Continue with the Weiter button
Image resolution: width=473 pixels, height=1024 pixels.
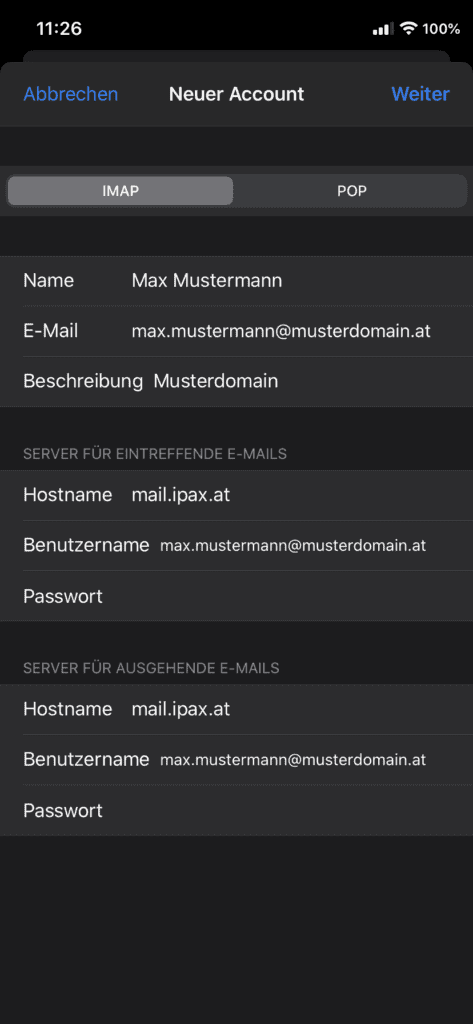tap(420, 94)
